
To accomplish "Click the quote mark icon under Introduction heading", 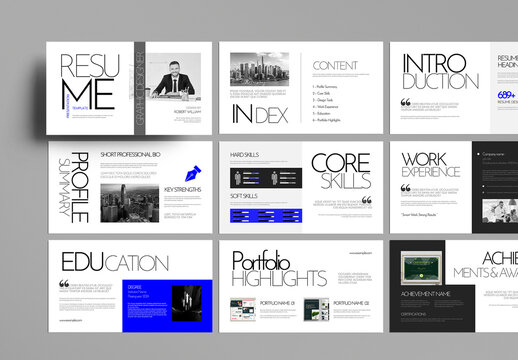I will coord(405,102).
